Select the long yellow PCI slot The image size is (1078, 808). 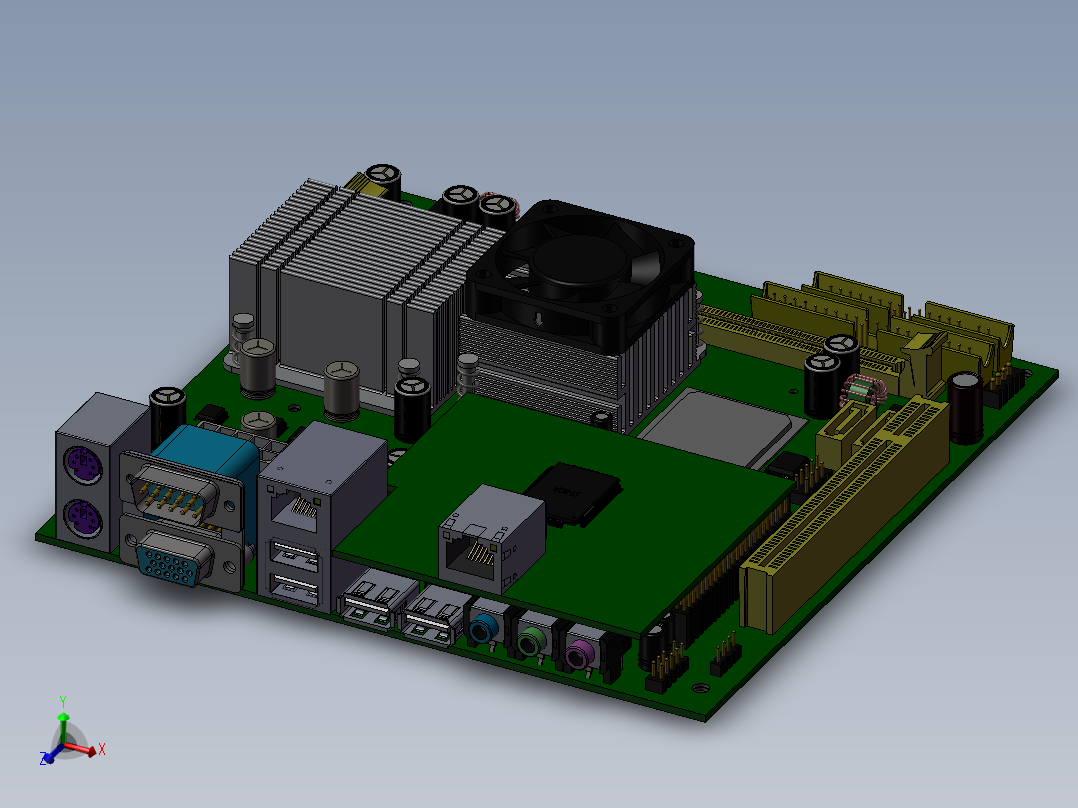[844, 514]
